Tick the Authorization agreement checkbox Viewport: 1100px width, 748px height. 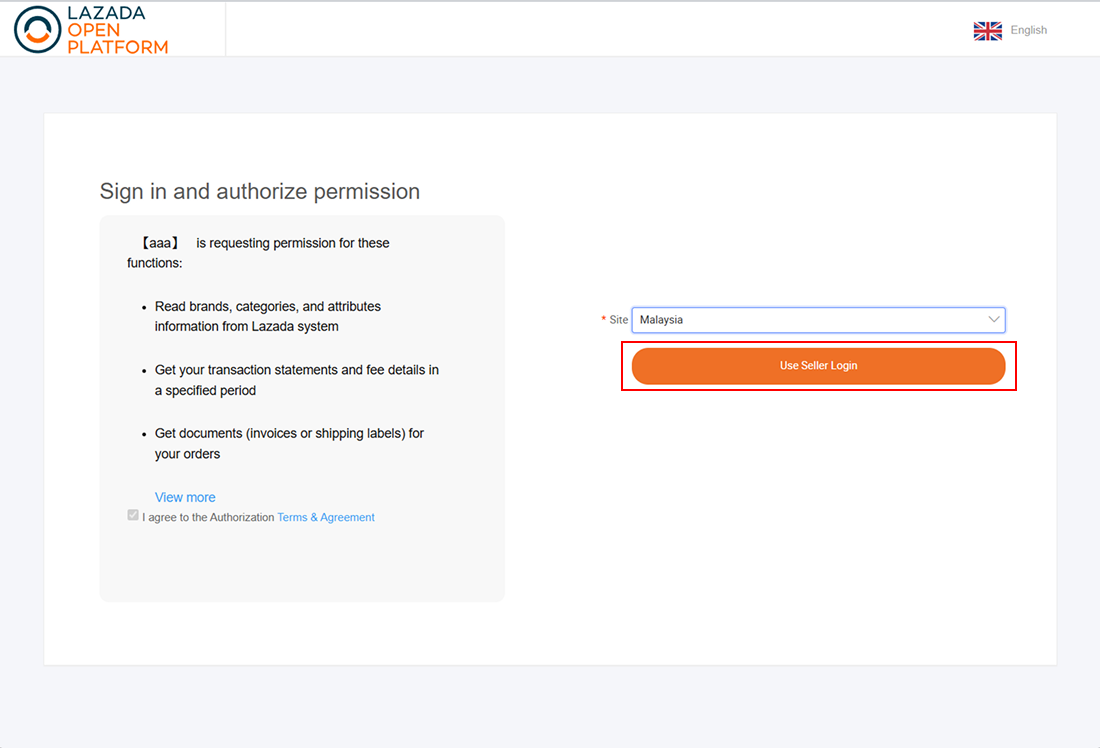133,515
